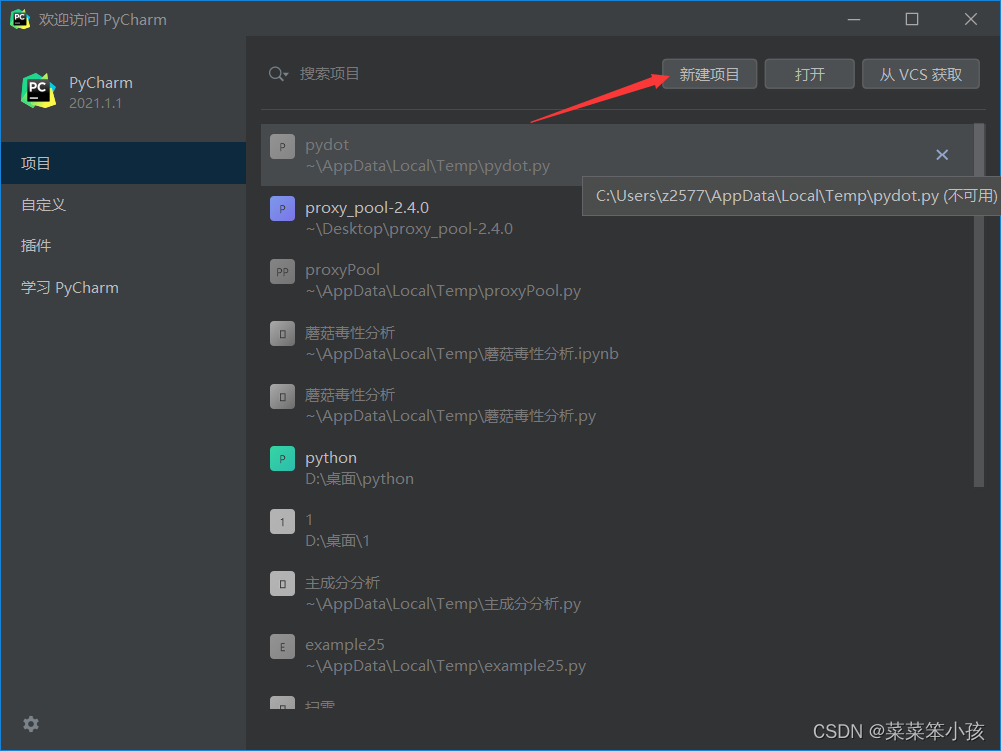Close the PyCharm welcome window
Viewport: 1001px width, 751px height.
click(970, 19)
